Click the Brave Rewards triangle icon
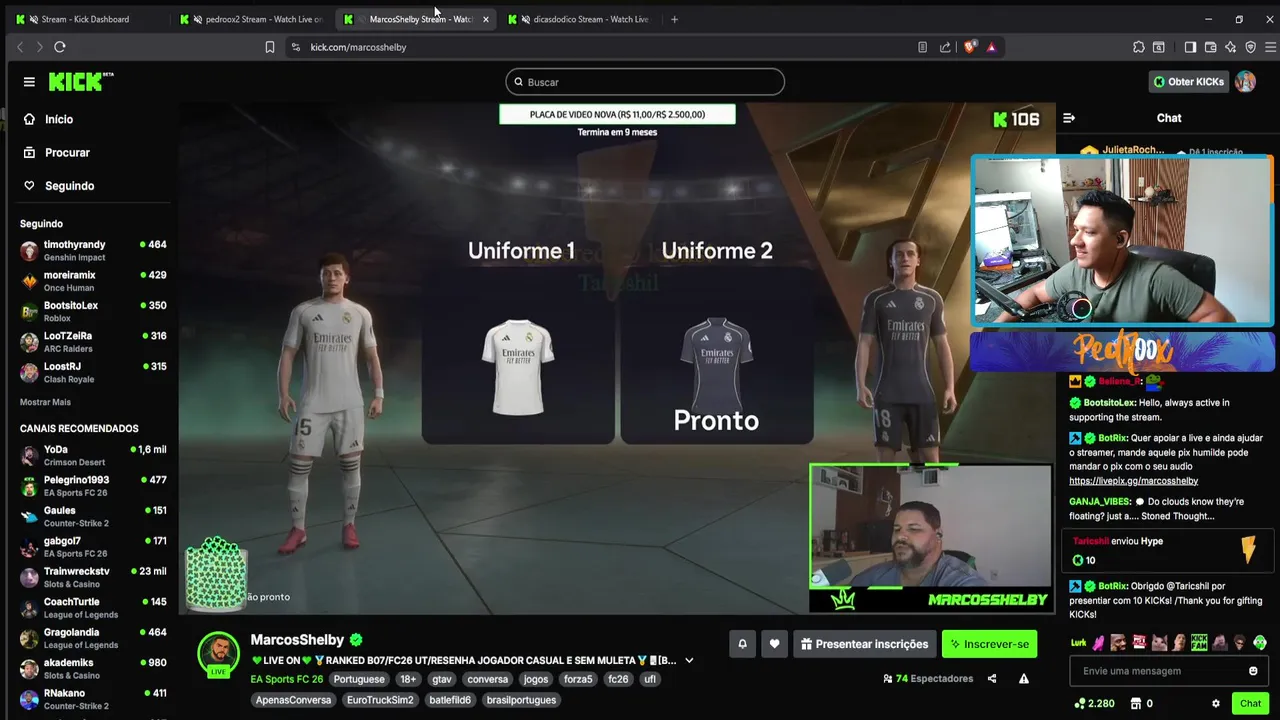Viewport: 1280px width, 720px height. click(991, 47)
